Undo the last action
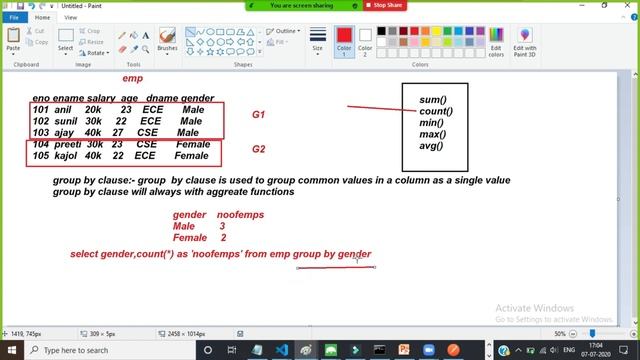 point(31,6)
